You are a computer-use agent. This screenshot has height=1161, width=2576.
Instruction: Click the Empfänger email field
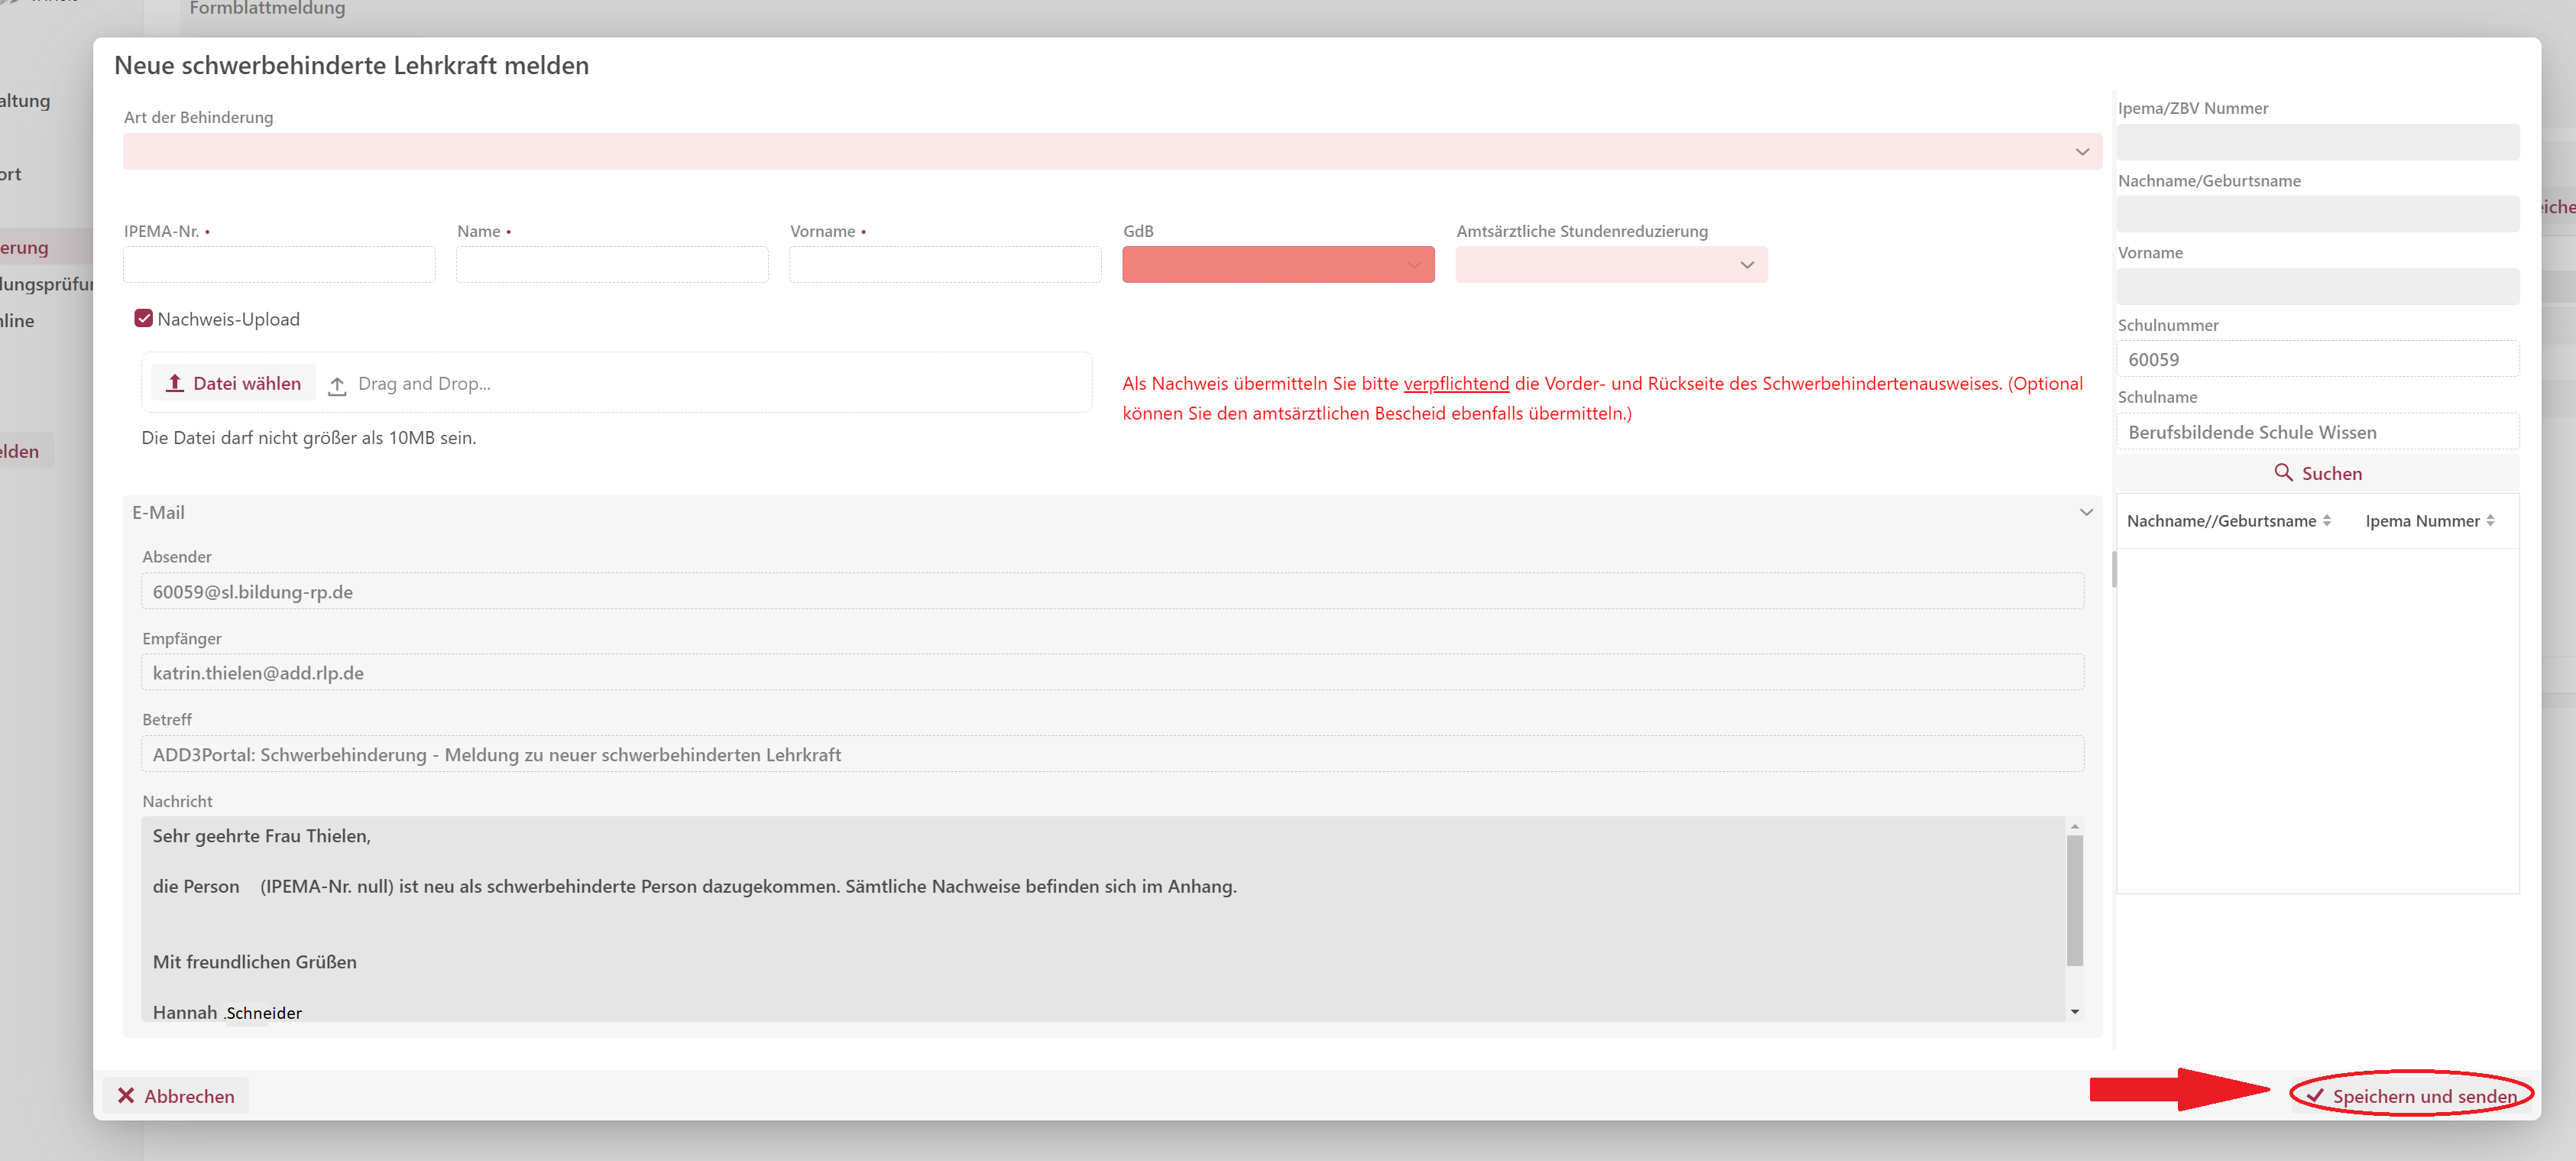1112,673
